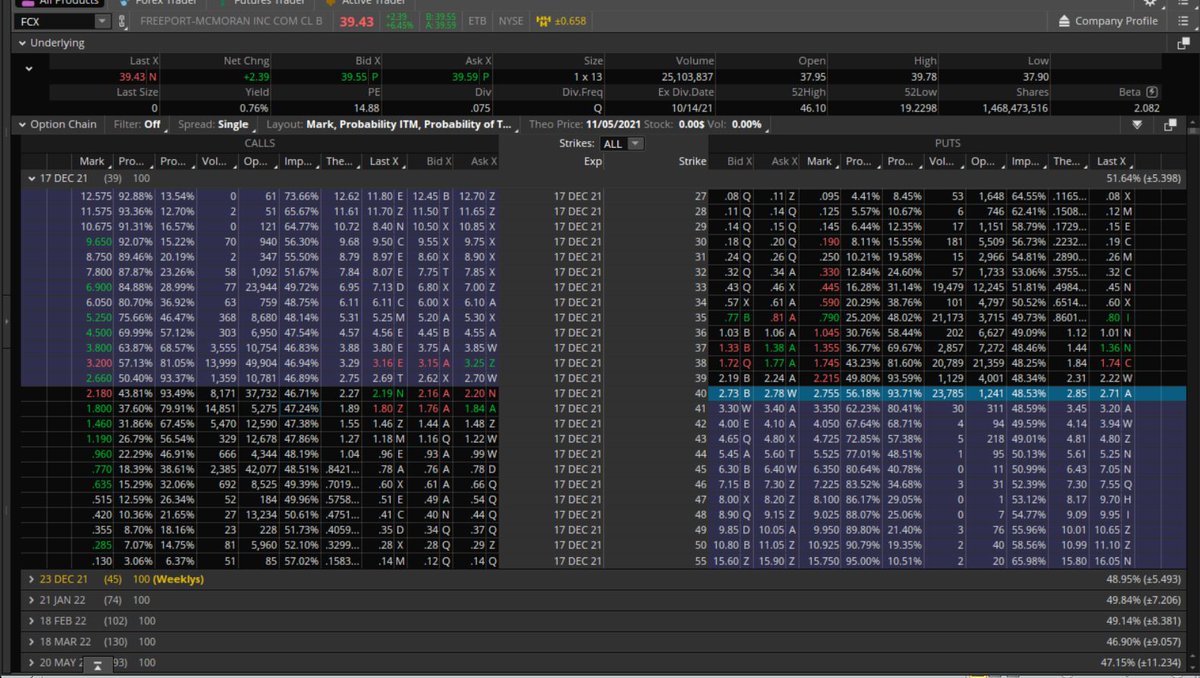Click the last price 39.43 in the header
1200x678 pixels.
356,21
